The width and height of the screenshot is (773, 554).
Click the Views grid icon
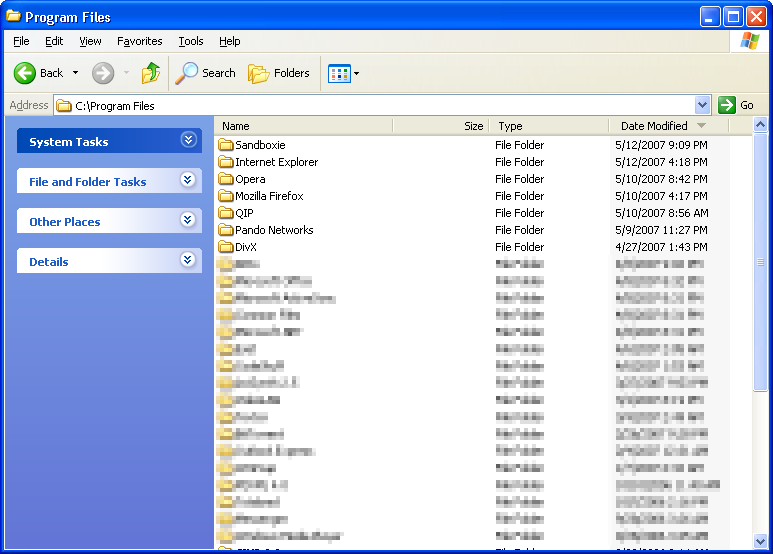339,73
